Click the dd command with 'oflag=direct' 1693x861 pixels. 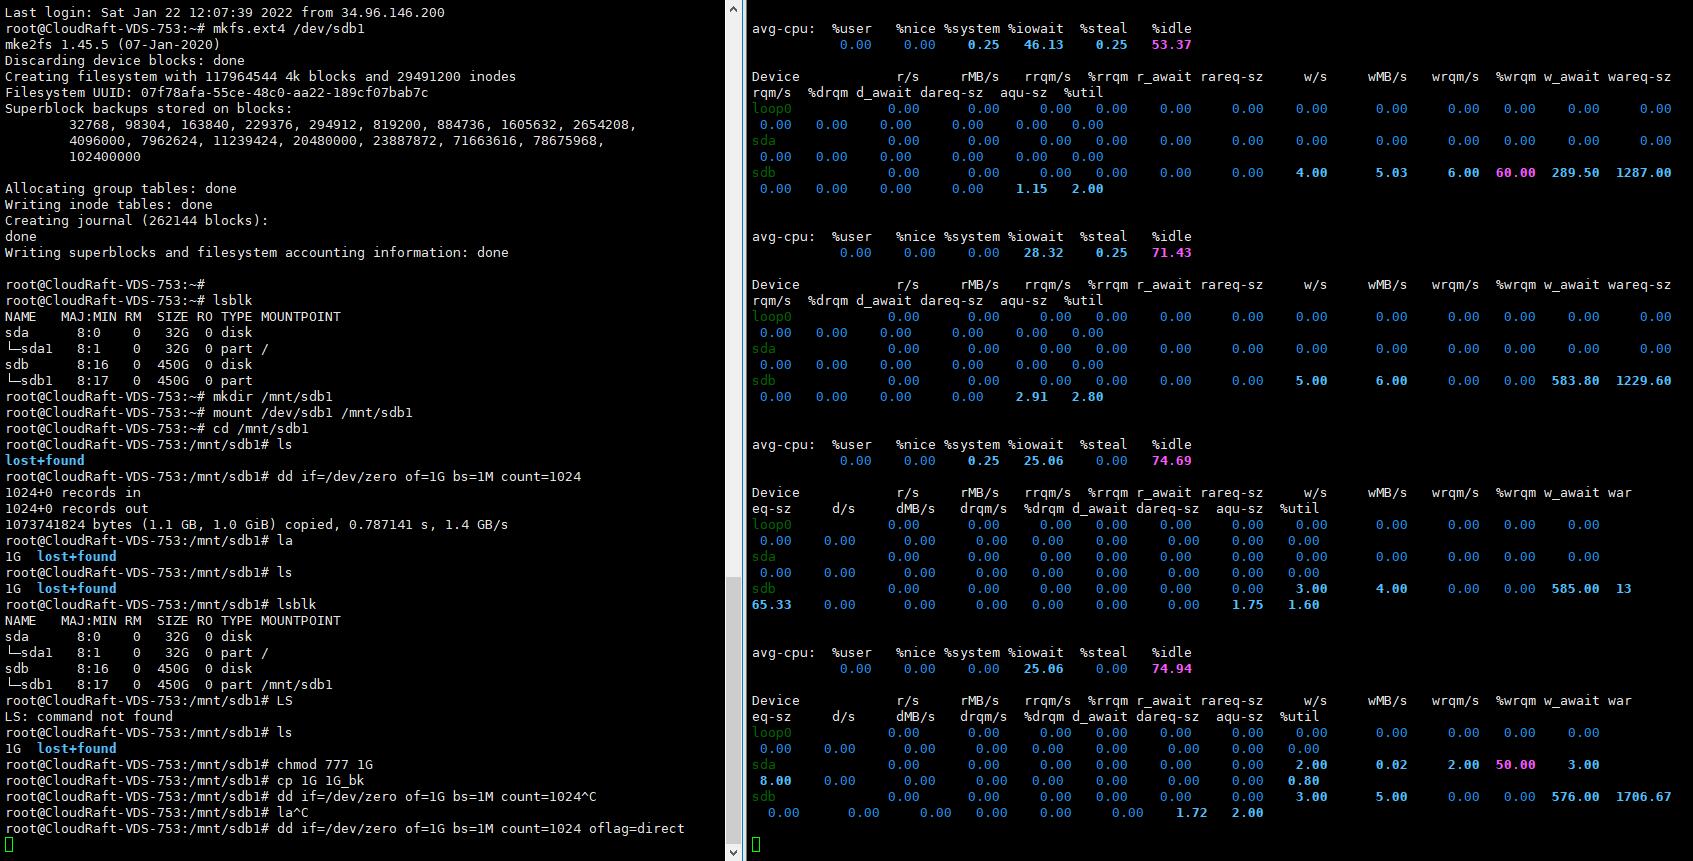tap(481, 829)
